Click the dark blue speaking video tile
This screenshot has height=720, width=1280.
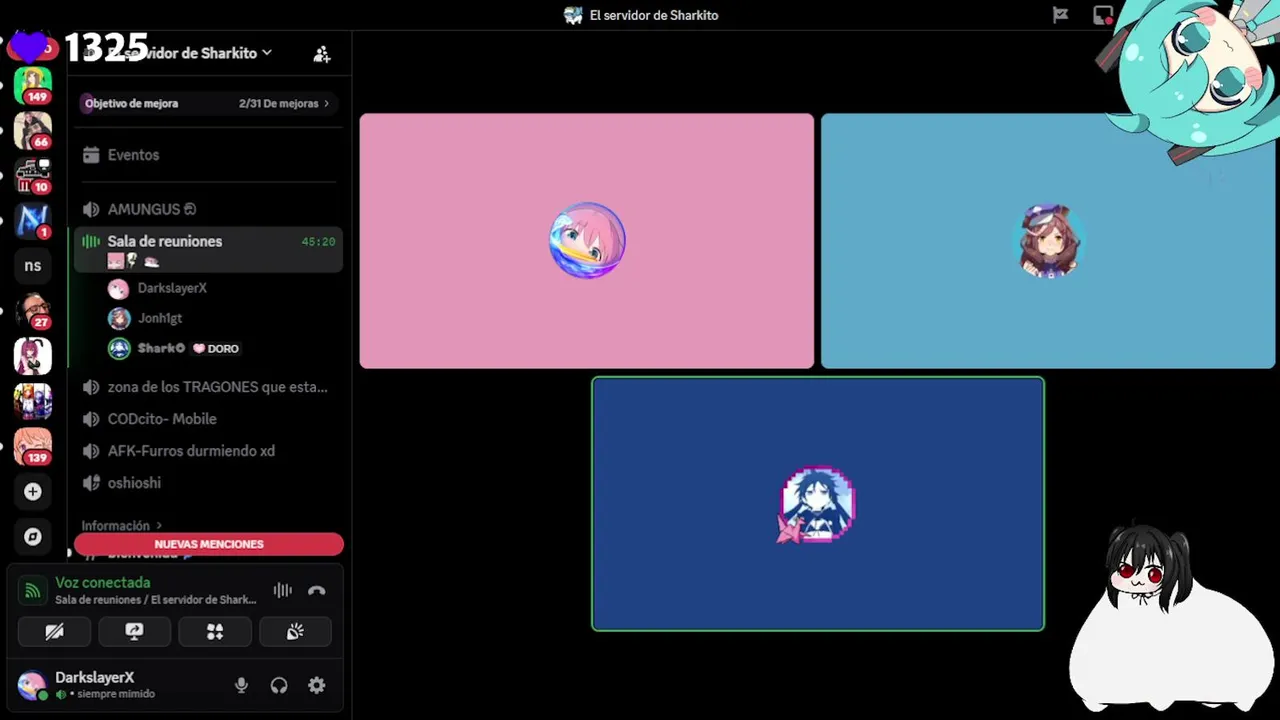(x=818, y=504)
